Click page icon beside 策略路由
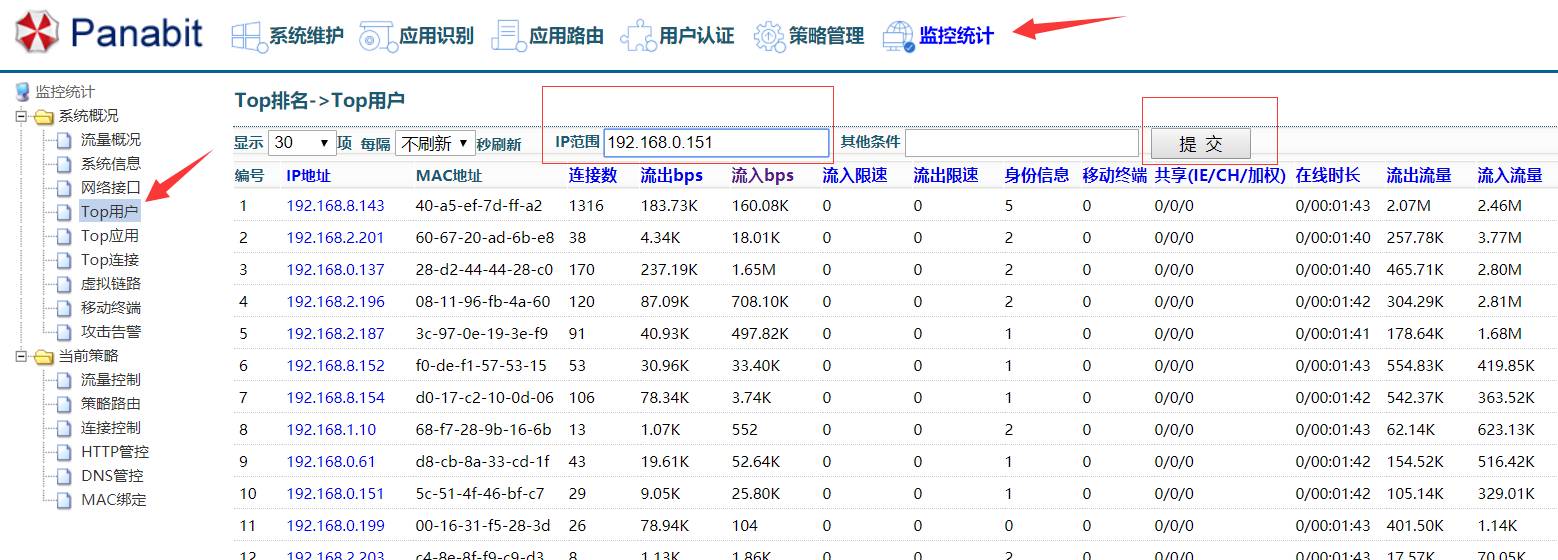 tap(65, 404)
